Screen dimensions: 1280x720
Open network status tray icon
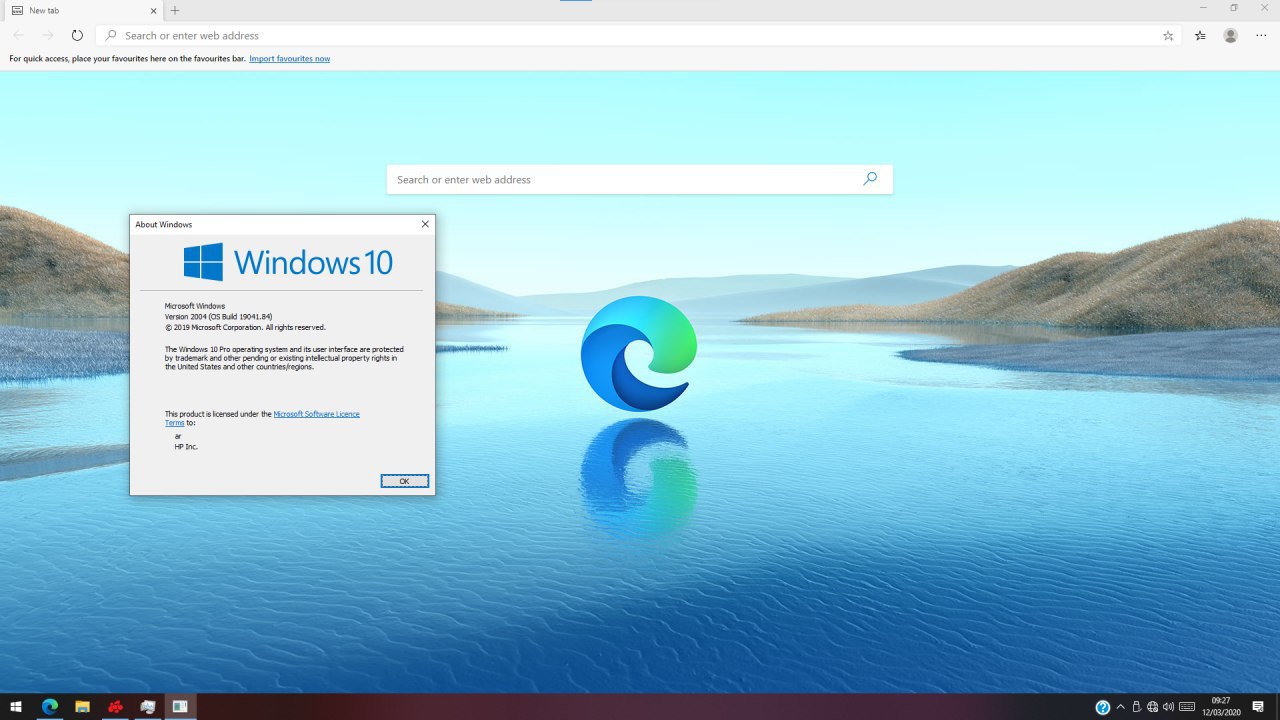pos(1152,707)
